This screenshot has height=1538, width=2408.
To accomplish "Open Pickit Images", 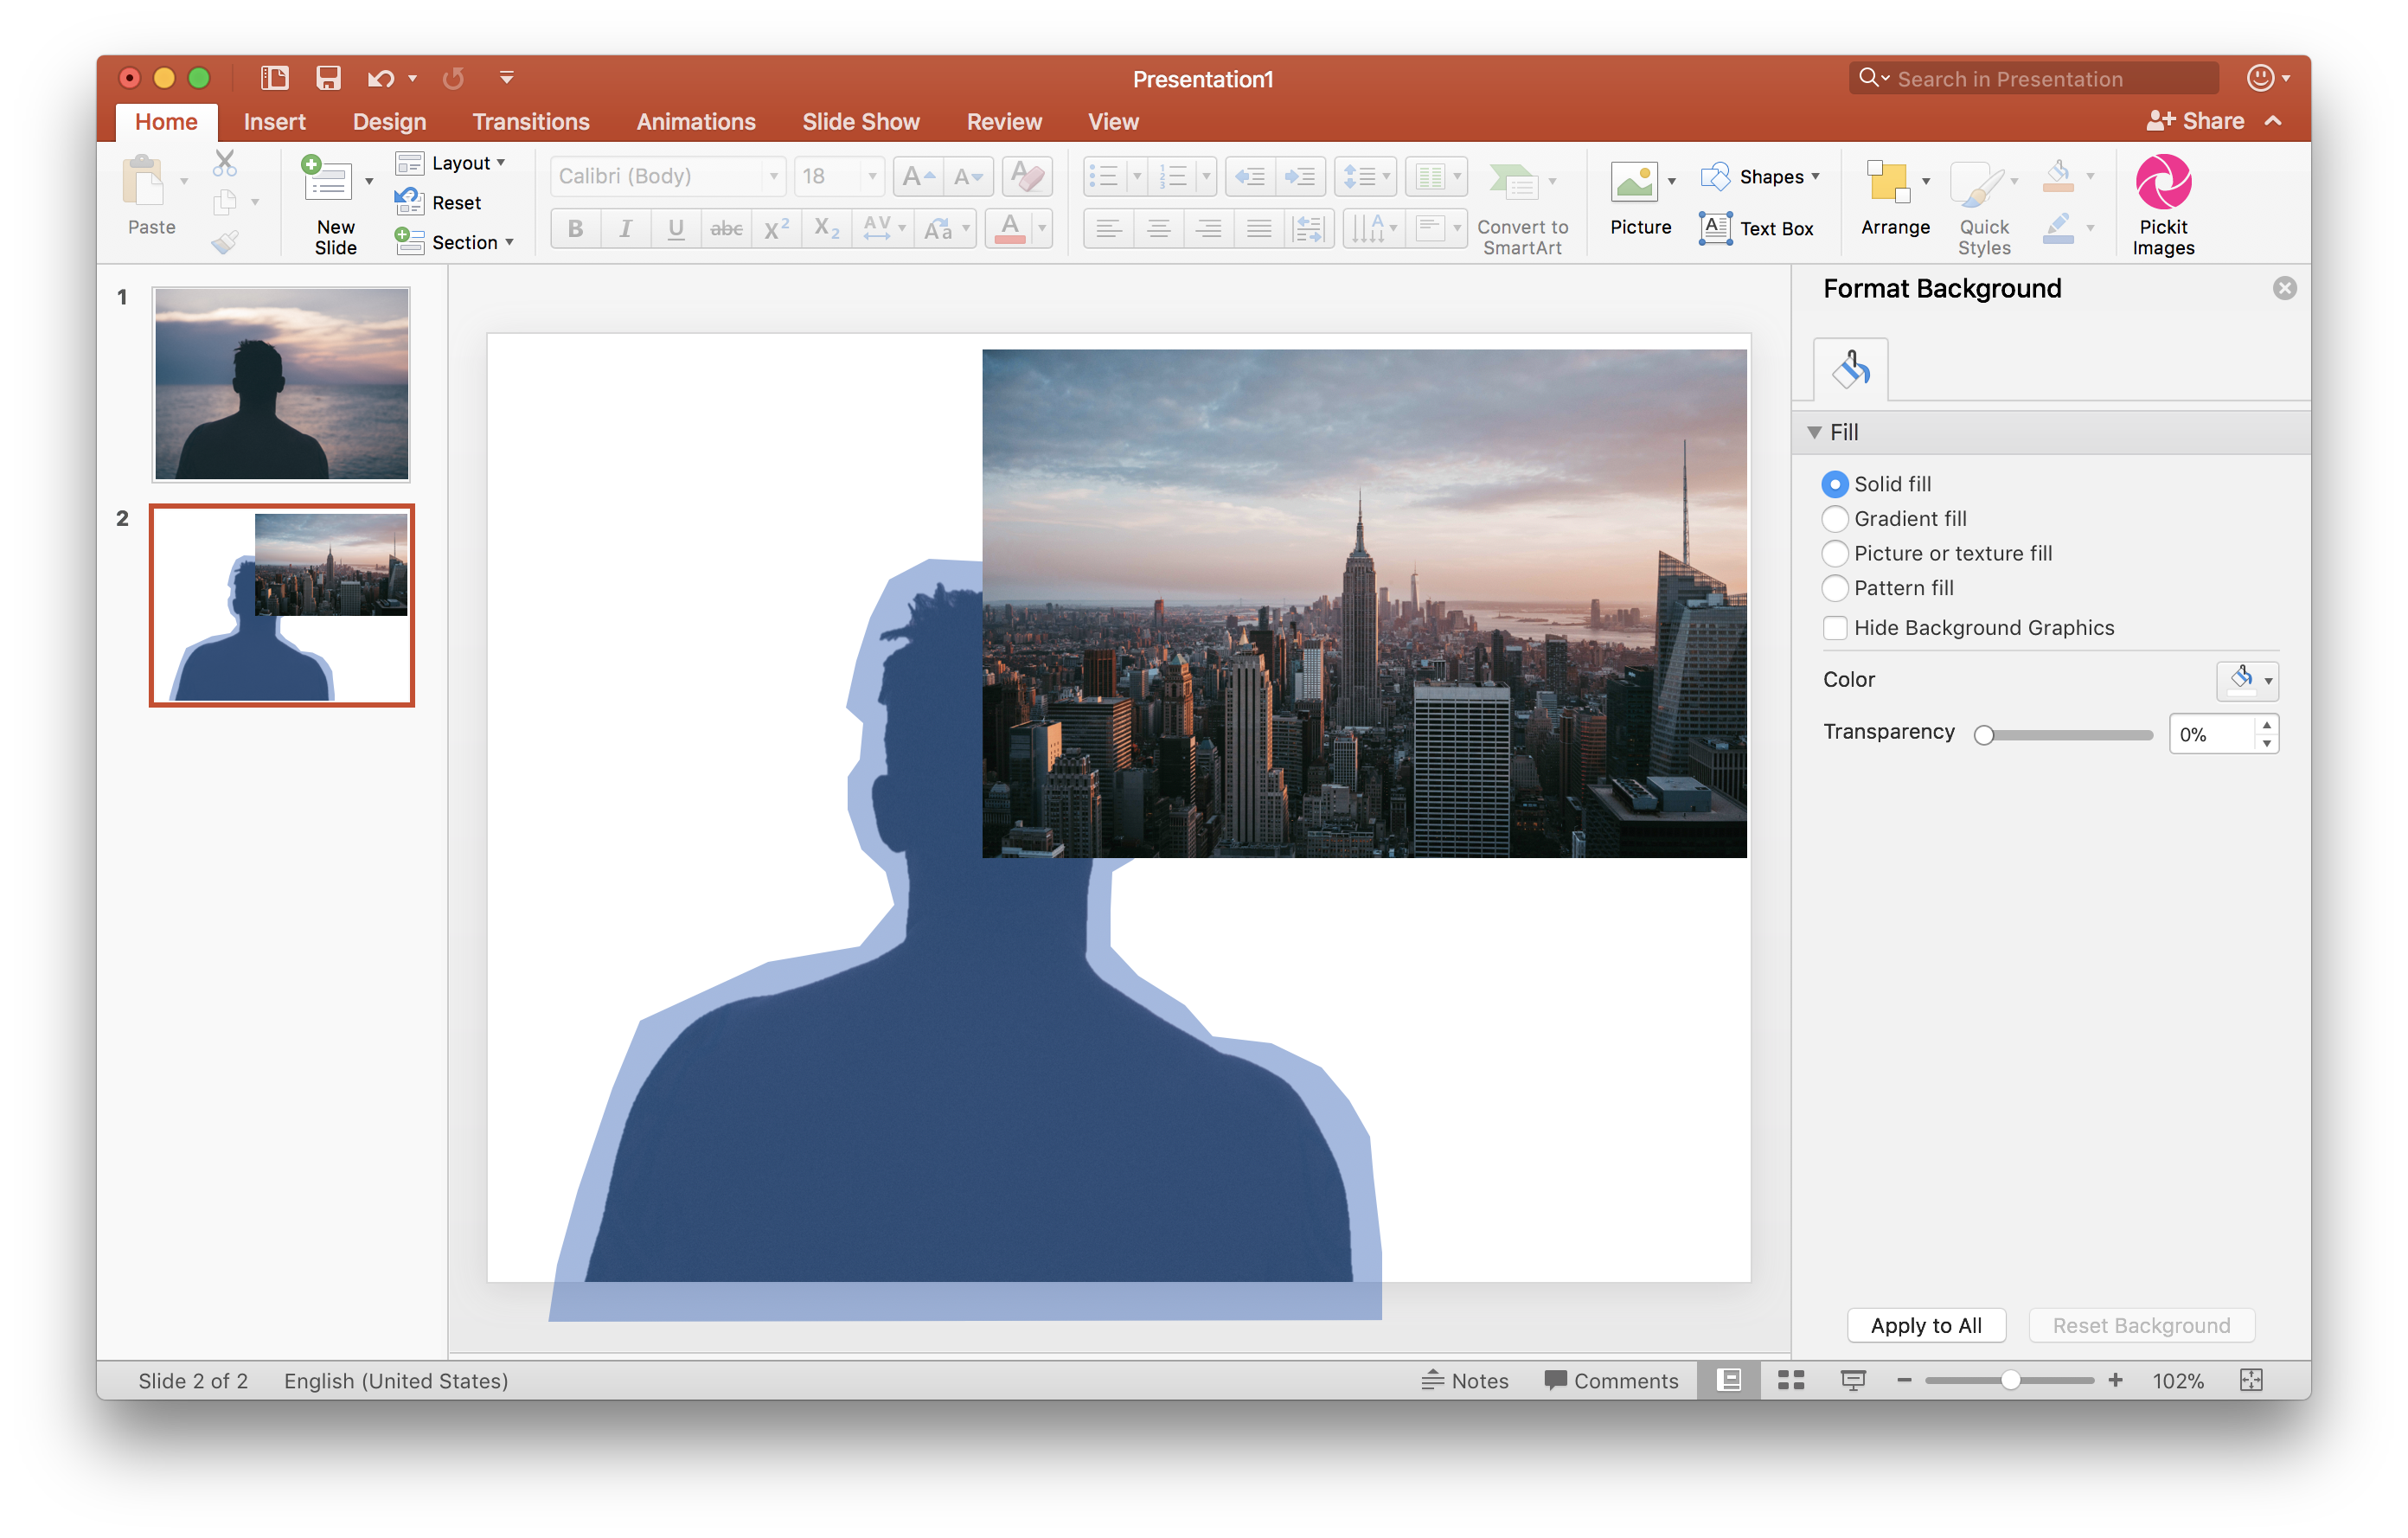I will [x=2163, y=200].
